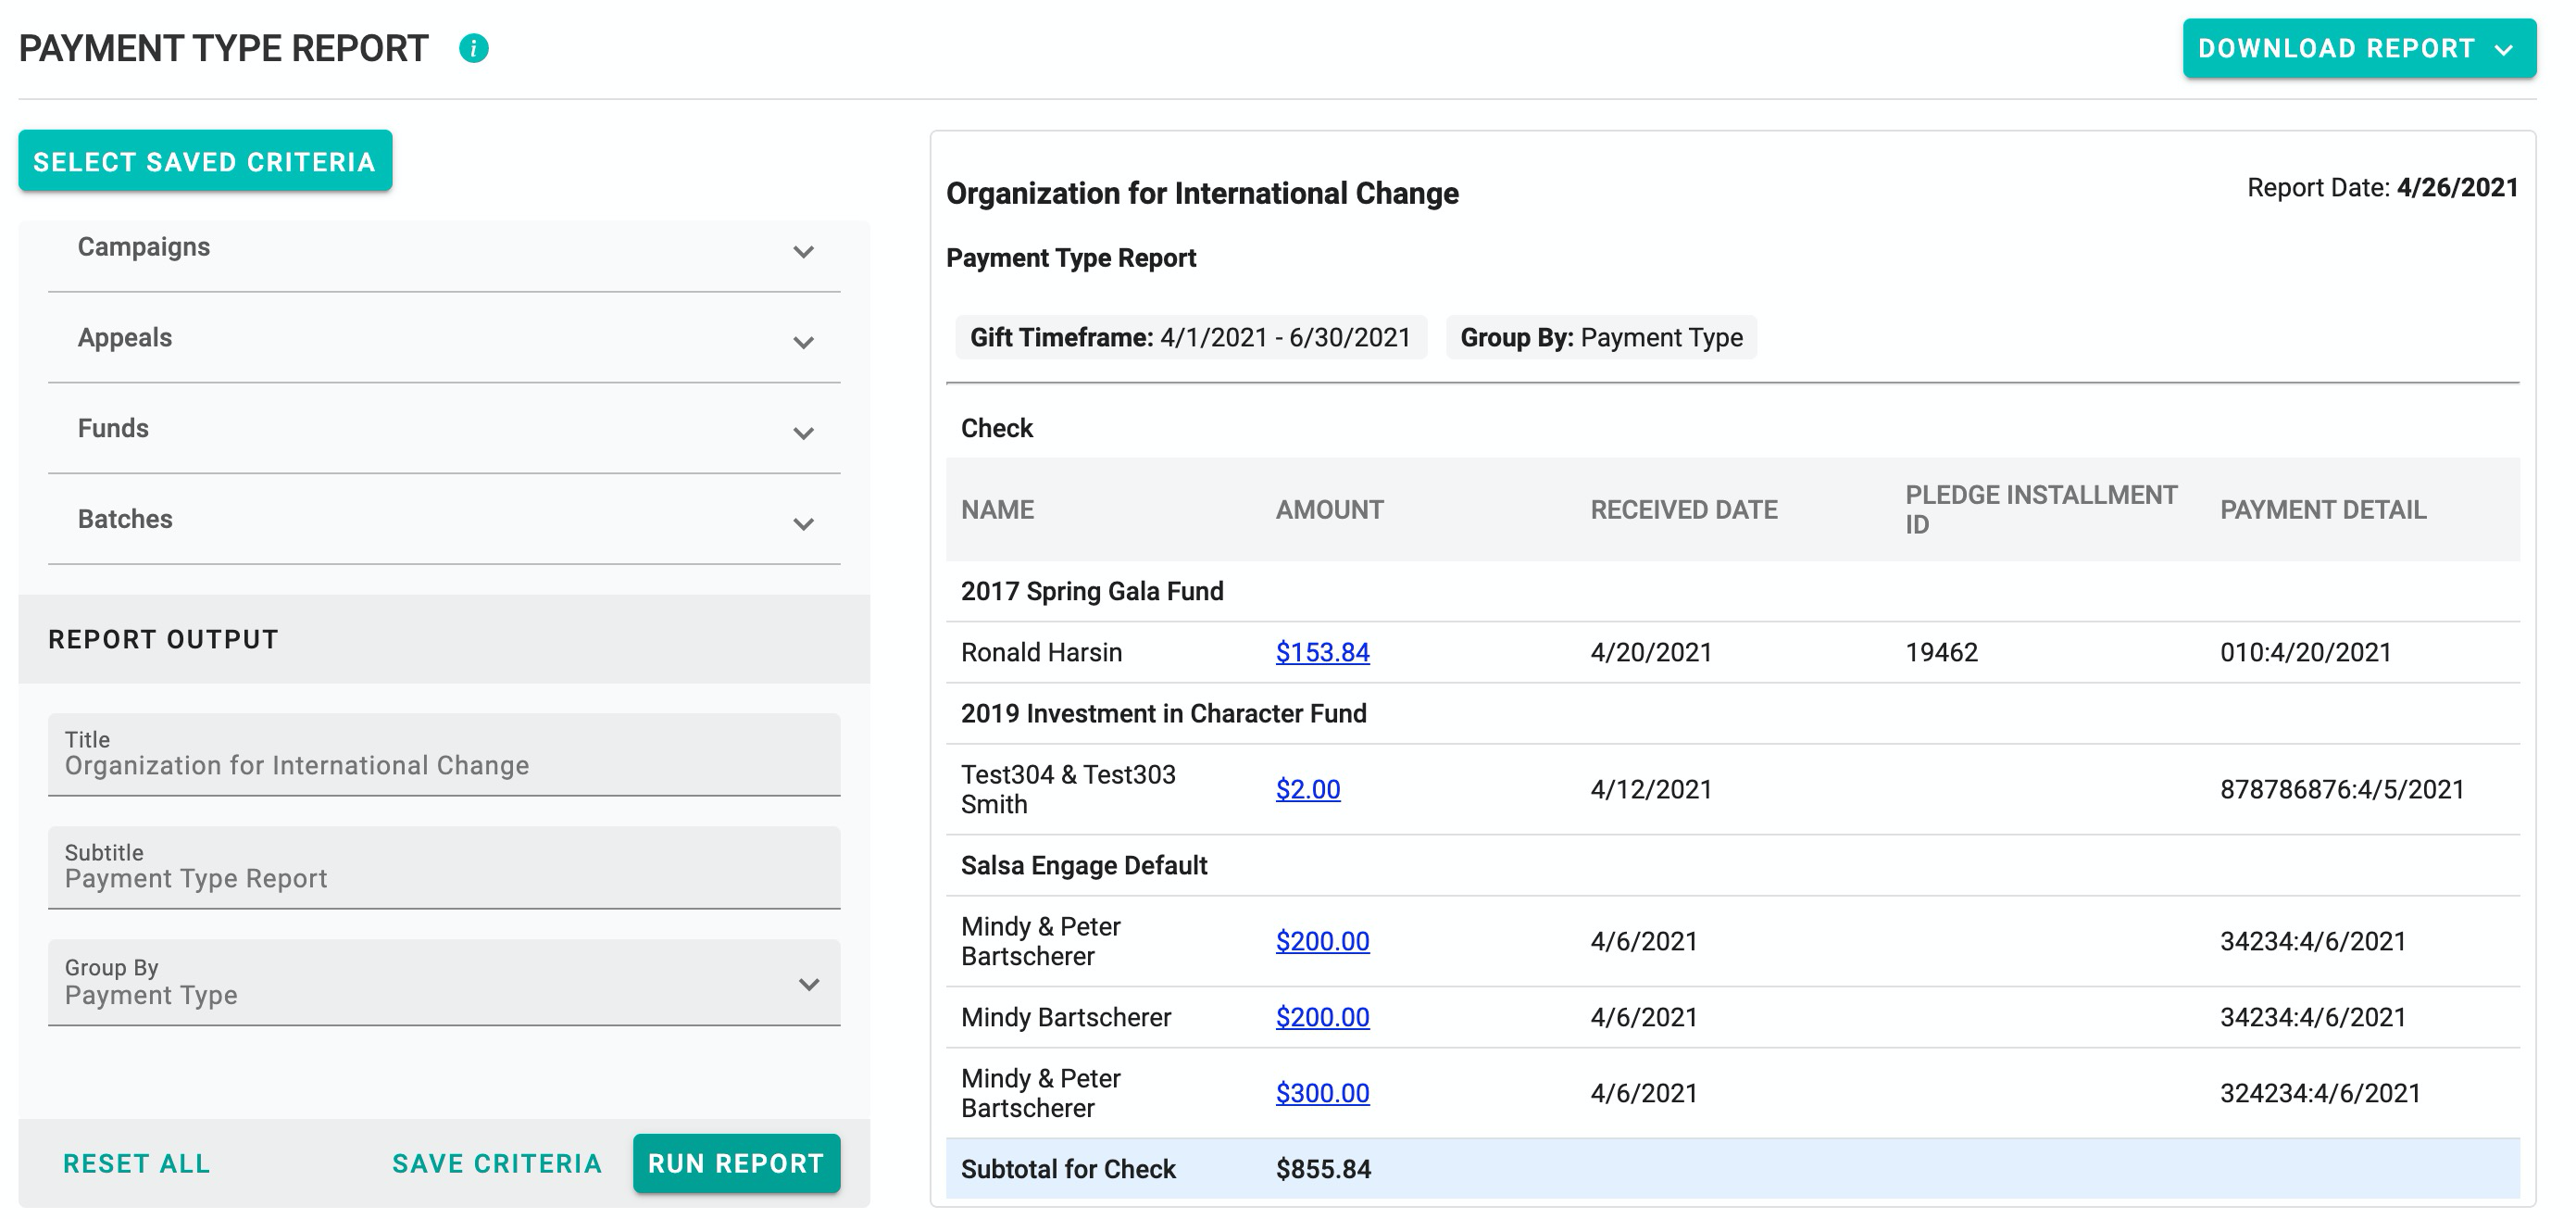Click the Report Output section header
The image size is (2576, 1219).
pyautogui.click(x=444, y=639)
